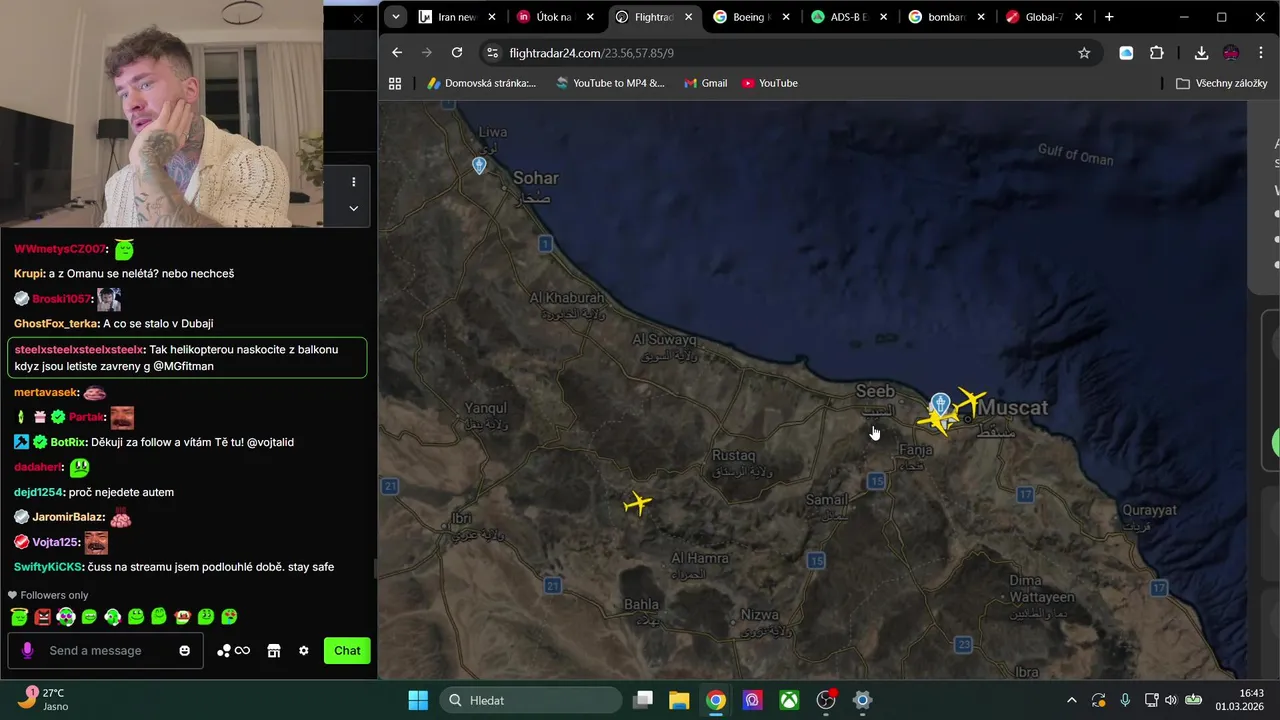The image size is (1280, 720).
Task: Close the Flightradar tab
Action: point(688,17)
